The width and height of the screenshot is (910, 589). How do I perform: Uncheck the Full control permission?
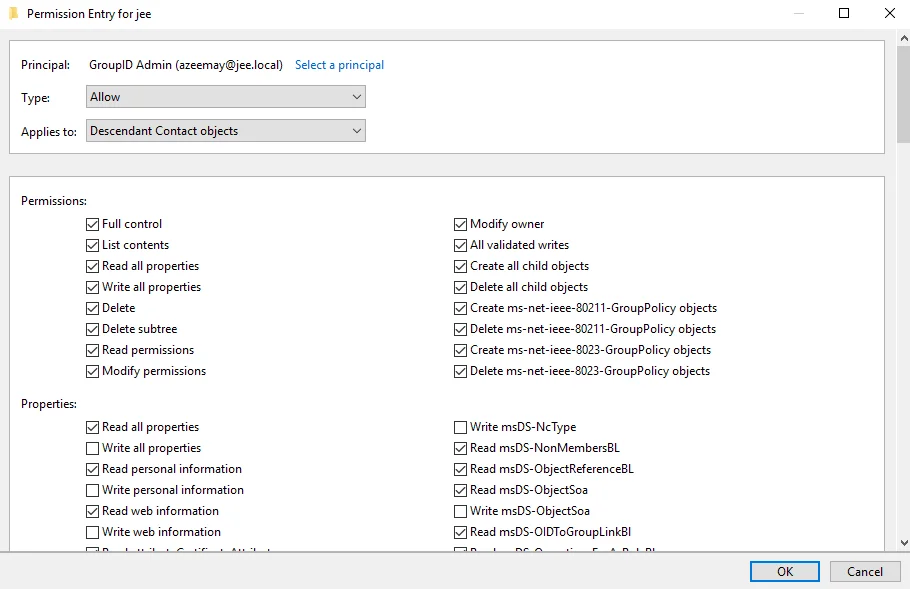(x=92, y=224)
